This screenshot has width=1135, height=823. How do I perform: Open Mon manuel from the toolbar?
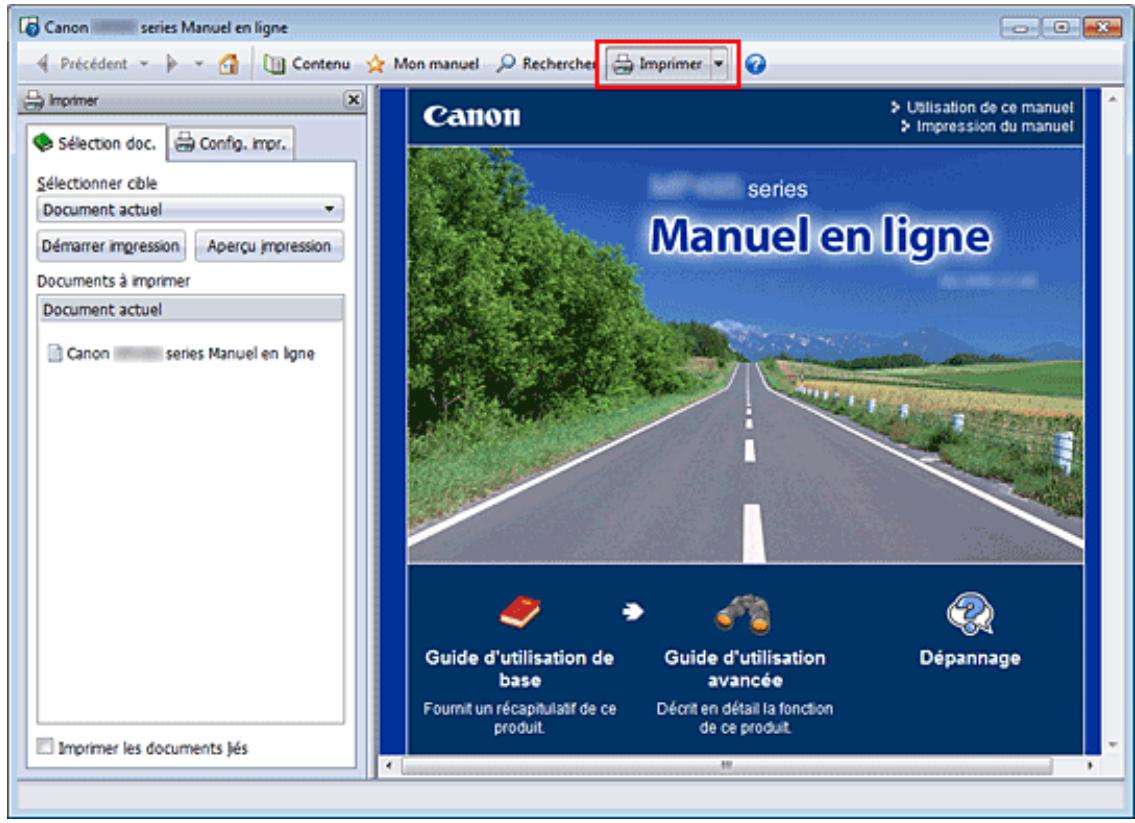[x=423, y=64]
